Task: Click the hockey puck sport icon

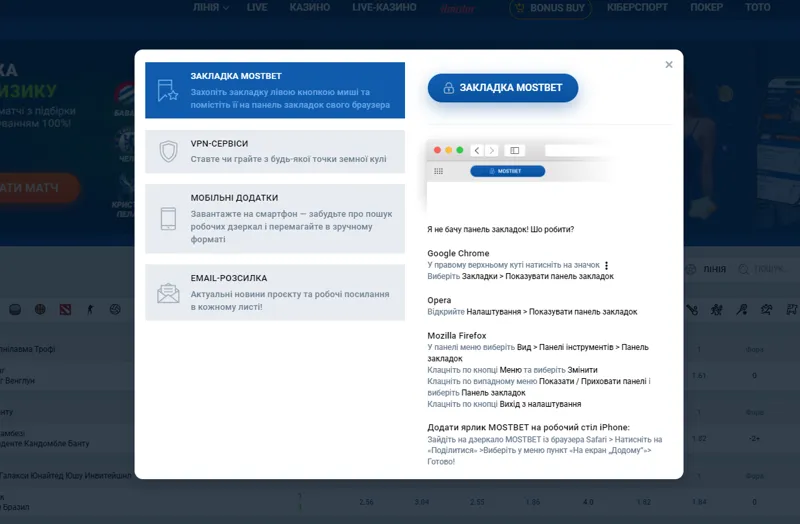Action: pos(15,309)
